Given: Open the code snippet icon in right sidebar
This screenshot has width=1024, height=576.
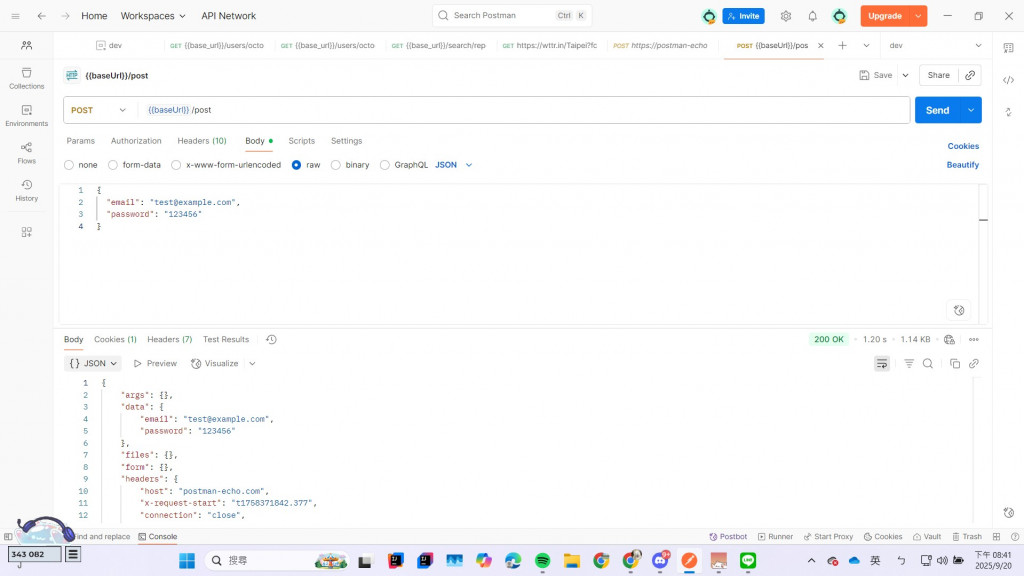Looking at the screenshot, I should (x=1008, y=80).
